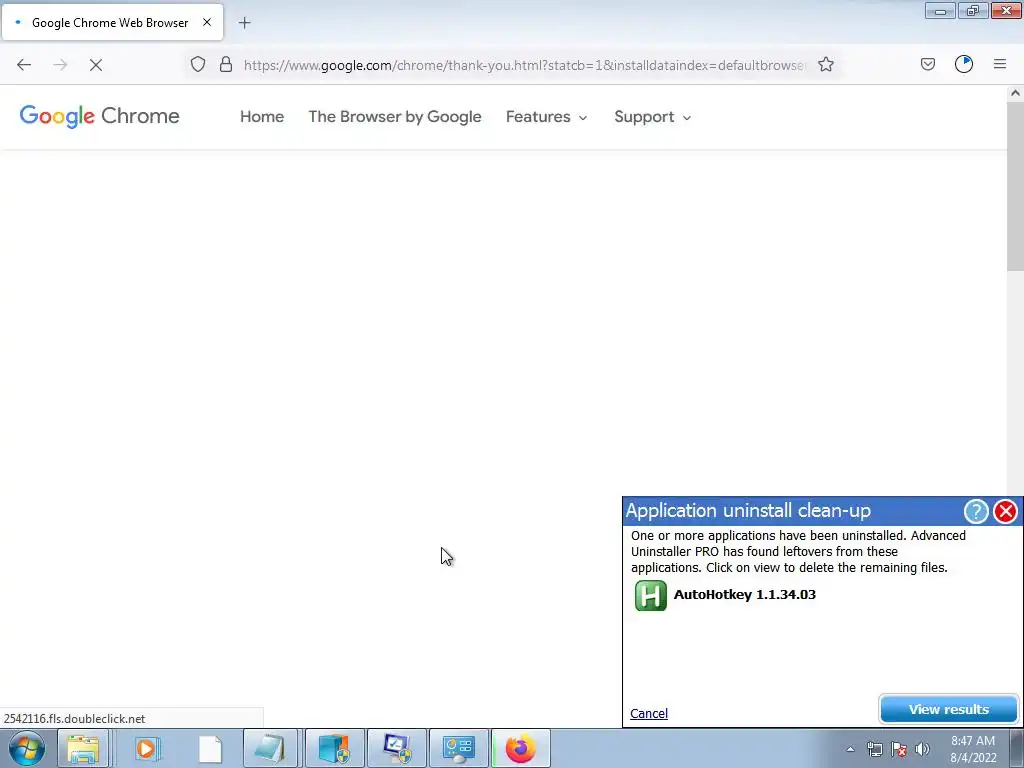Screen dimensions: 1024x768
Task: Click the blank document taskbar icon
Action: pos(210,748)
